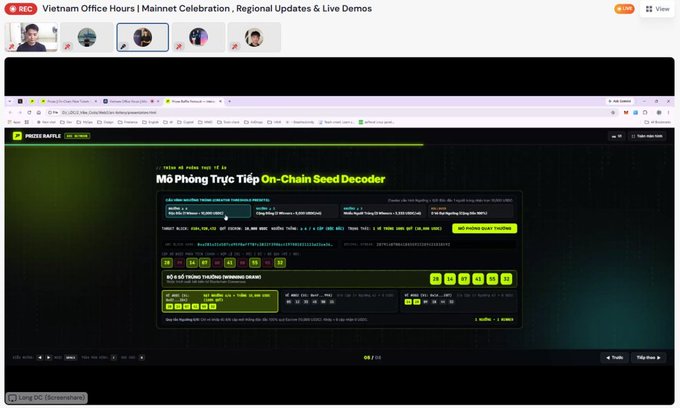Open the browser three-dot menu
Screen dimensions: 680x408
pos(668,112)
